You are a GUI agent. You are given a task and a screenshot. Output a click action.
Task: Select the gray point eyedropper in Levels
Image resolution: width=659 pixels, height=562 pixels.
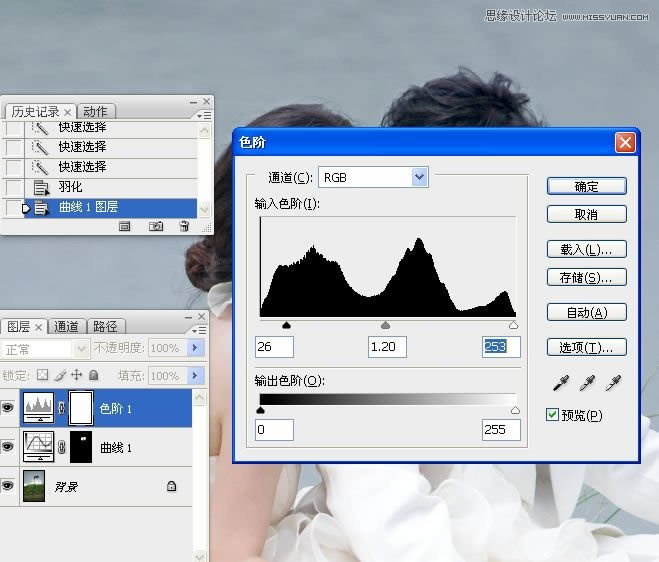588,381
